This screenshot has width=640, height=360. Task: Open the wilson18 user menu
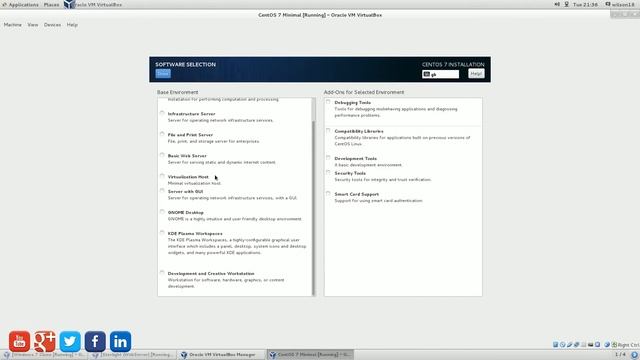[x=620, y=4]
